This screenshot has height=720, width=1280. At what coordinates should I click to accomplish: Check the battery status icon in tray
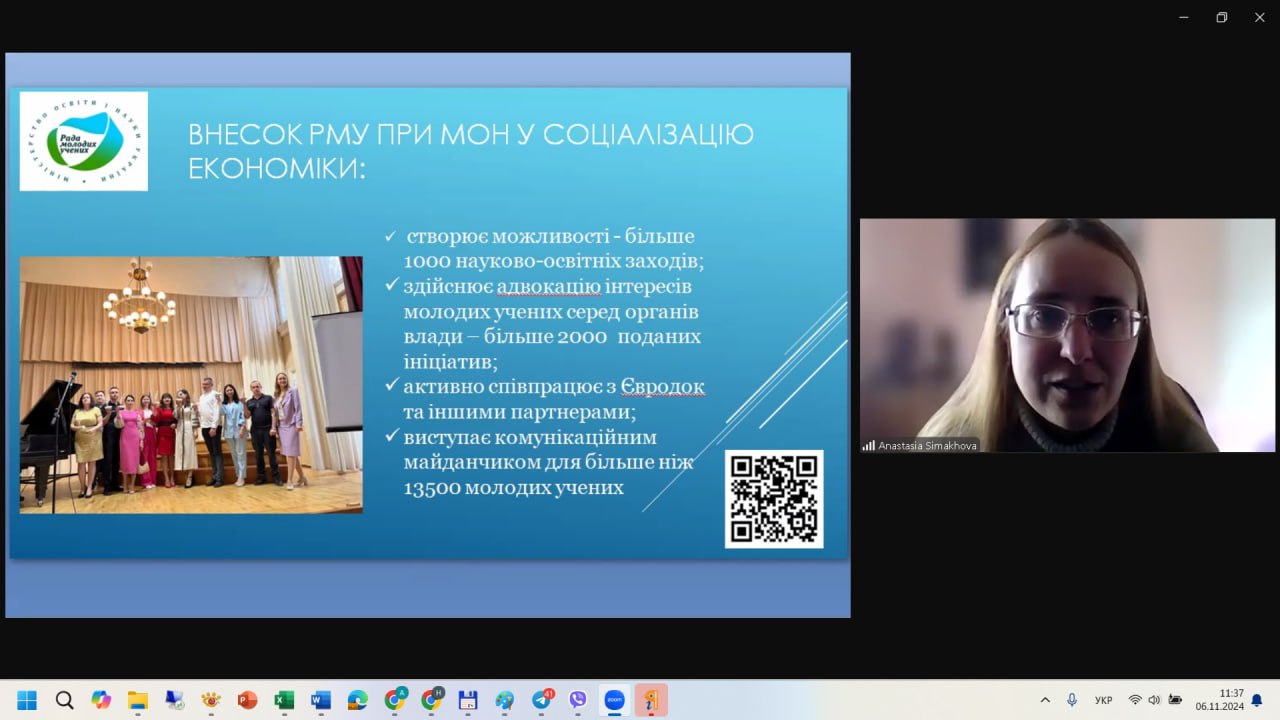(x=1175, y=700)
